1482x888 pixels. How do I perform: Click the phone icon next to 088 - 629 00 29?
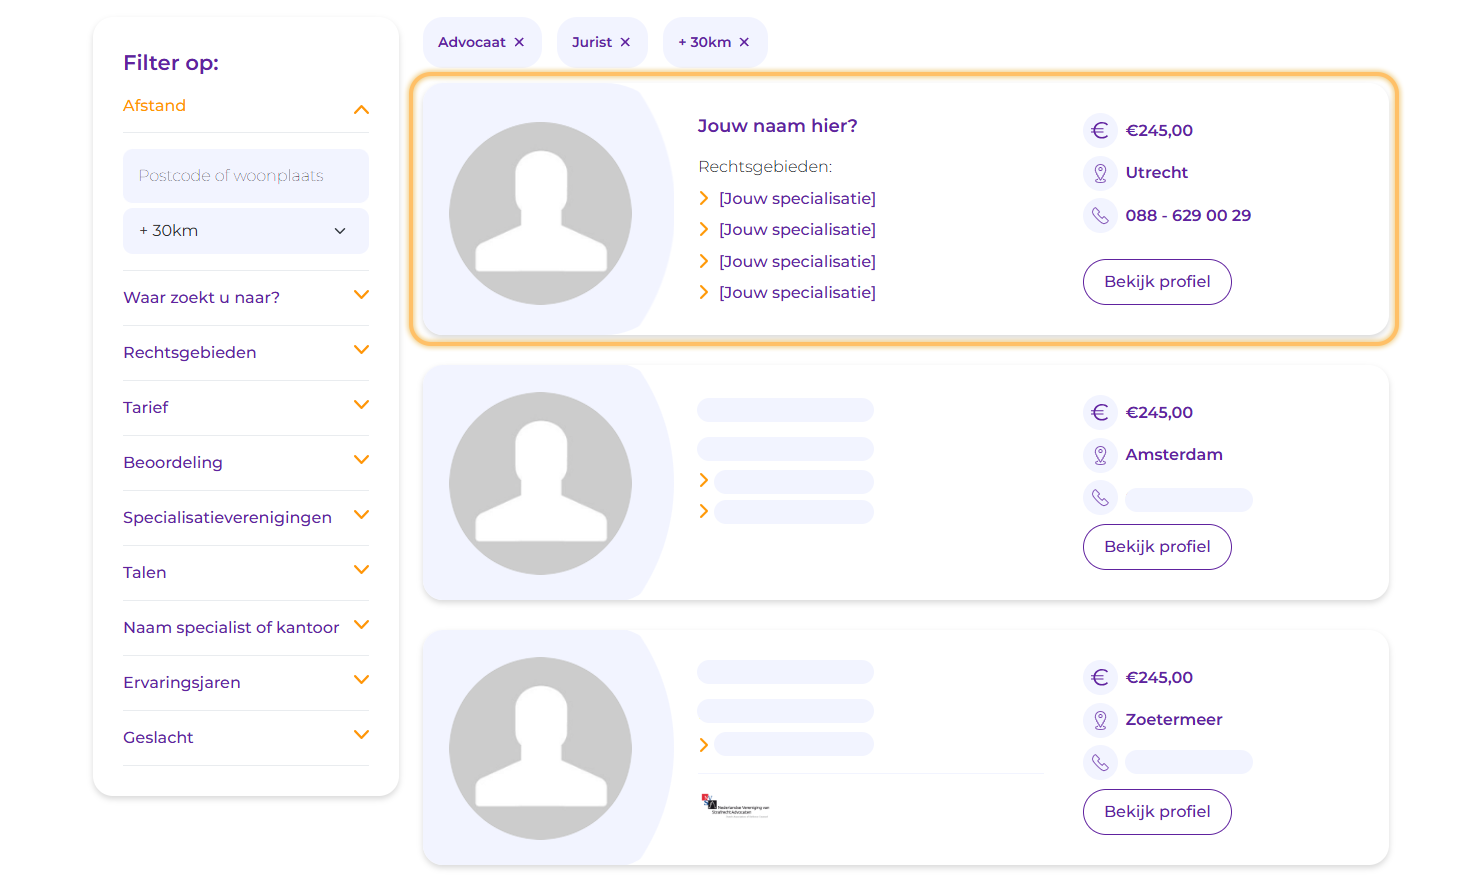click(x=1099, y=215)
